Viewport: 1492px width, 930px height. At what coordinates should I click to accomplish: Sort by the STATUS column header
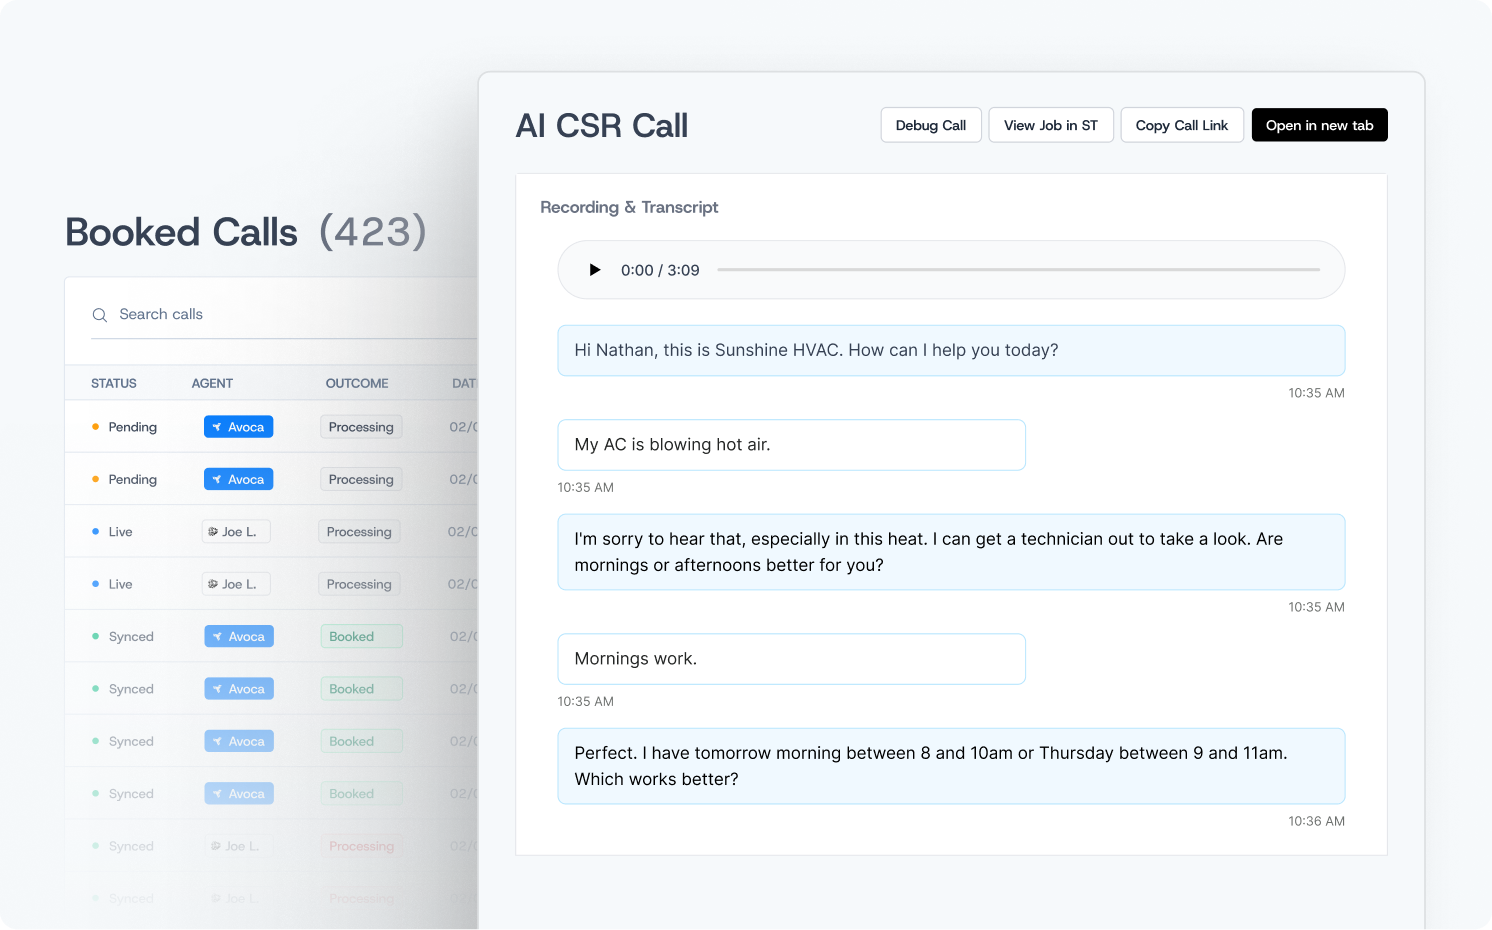(x=114, y=383)
